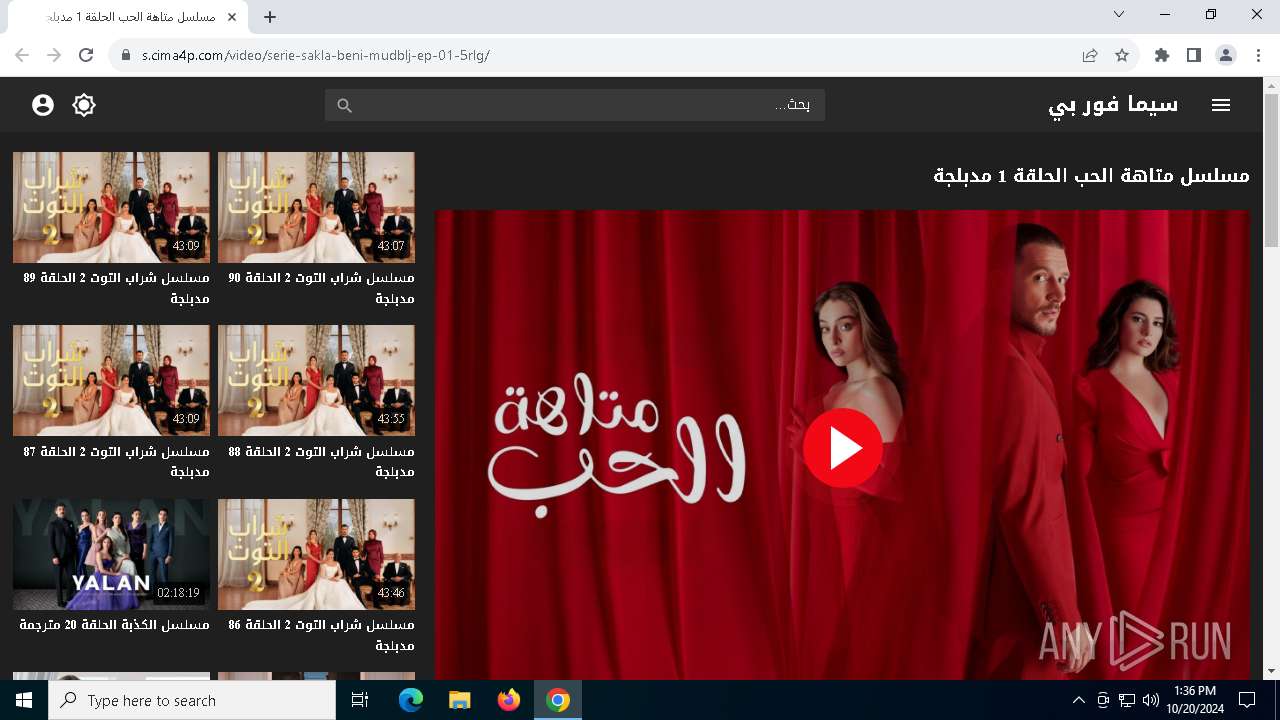The width and height of the screenshot is (1280, 720).
Task: Open a new tab with the plus button
Action: pos(270,17)
